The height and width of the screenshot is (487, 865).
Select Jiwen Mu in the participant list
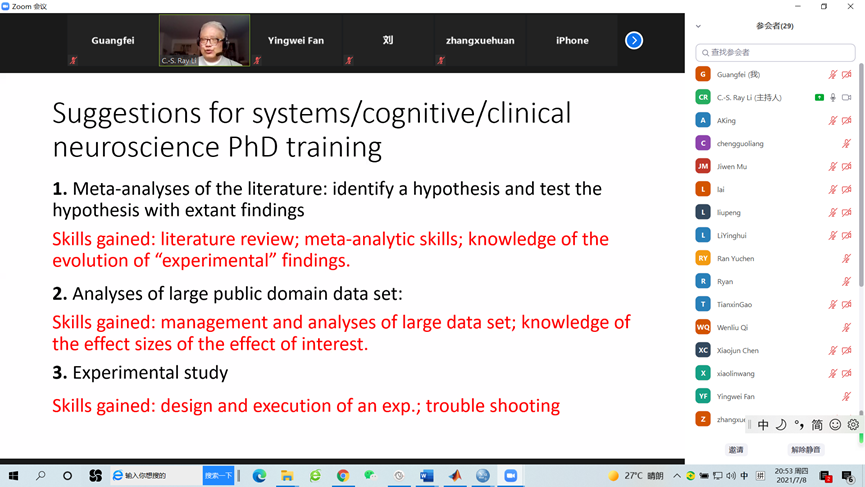732,167
